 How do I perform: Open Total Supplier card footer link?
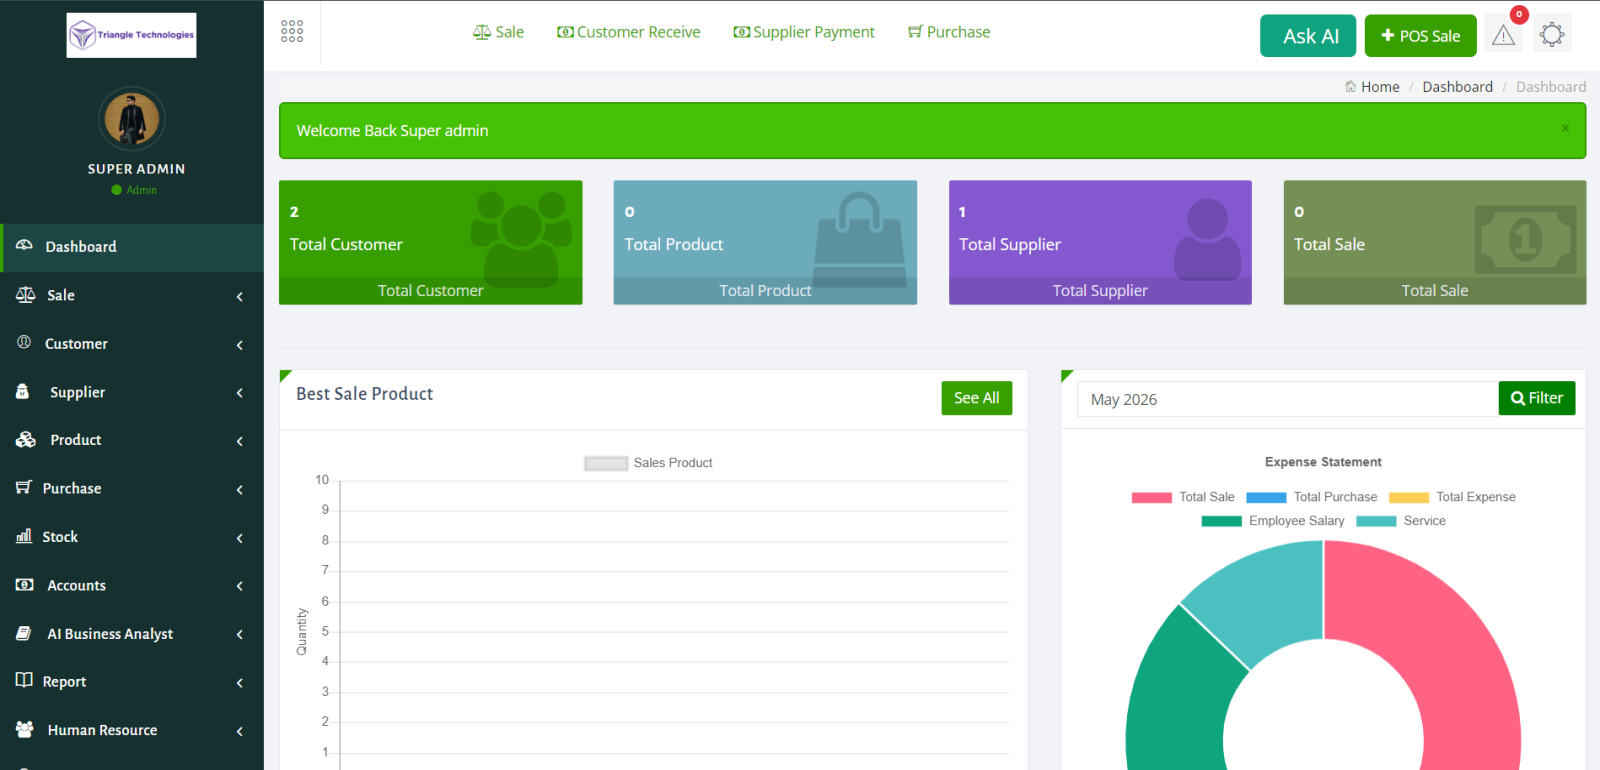click(x=1100, y=291)
